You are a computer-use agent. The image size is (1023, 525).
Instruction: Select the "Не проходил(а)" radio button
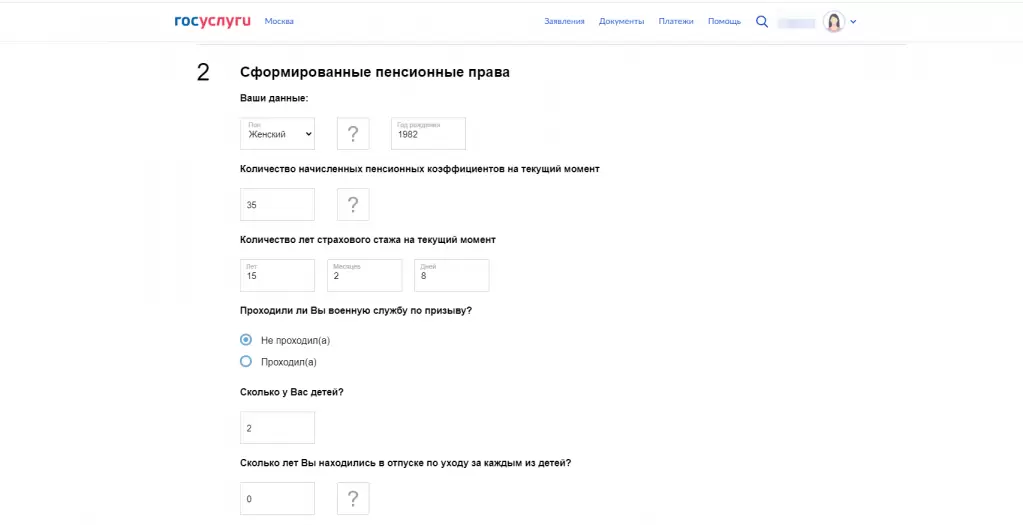pos(246,340)
